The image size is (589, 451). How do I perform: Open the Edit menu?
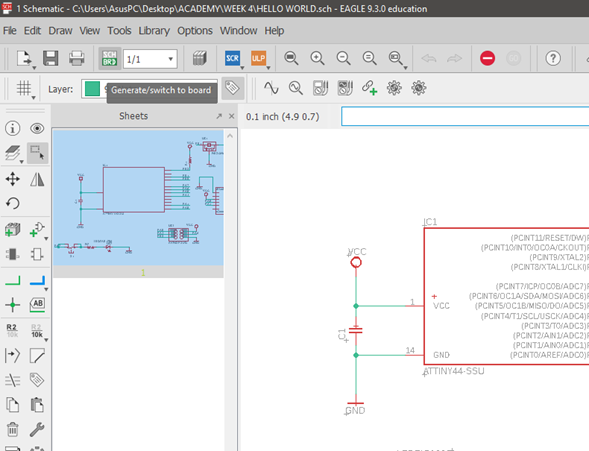point(32,30)
